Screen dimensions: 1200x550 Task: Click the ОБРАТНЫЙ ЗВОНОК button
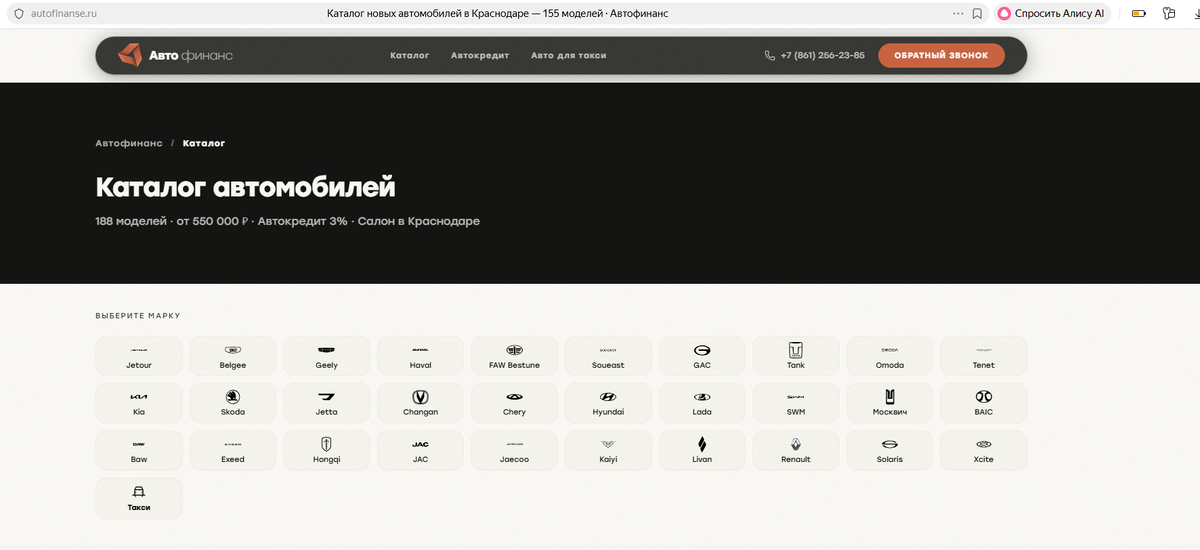tap(941, 55)
